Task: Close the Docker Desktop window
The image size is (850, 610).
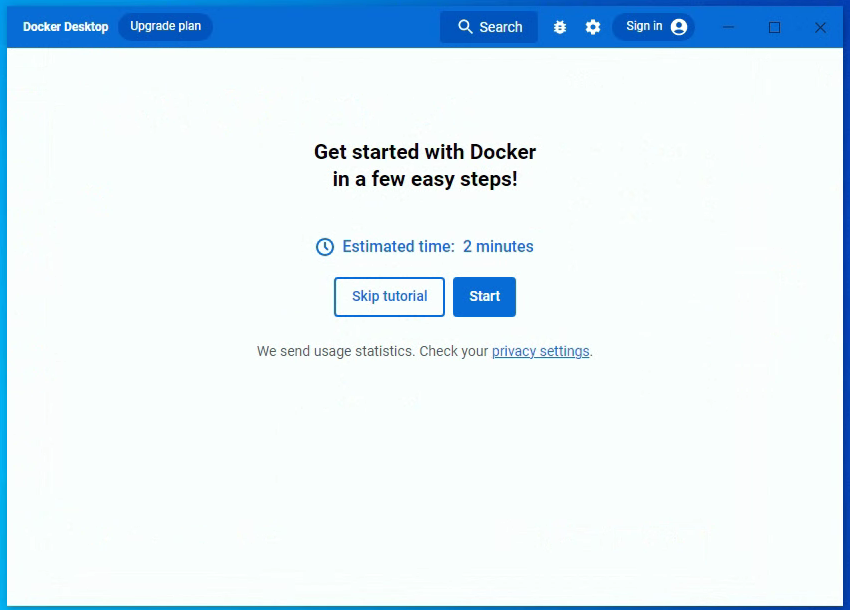Action: 820,27
